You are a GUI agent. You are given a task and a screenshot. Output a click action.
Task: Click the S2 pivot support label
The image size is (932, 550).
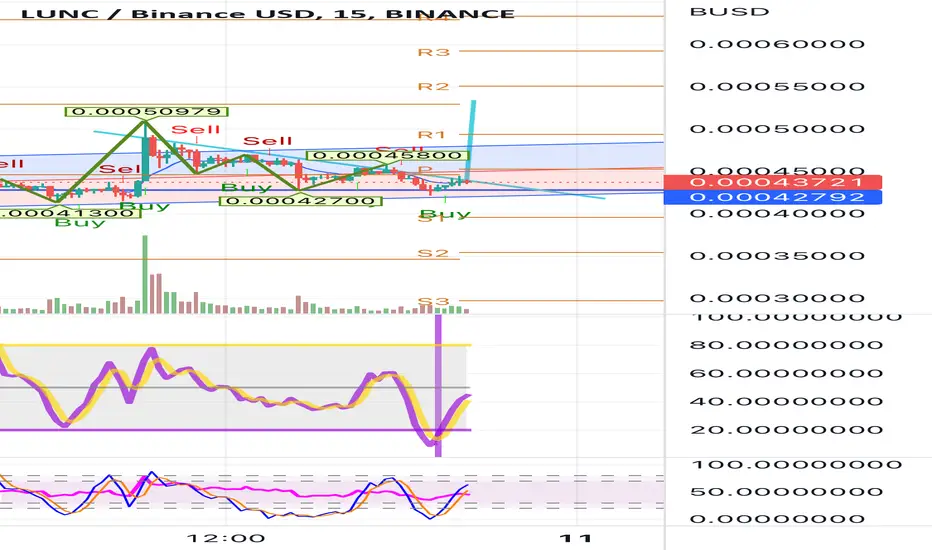click(433, 253)
